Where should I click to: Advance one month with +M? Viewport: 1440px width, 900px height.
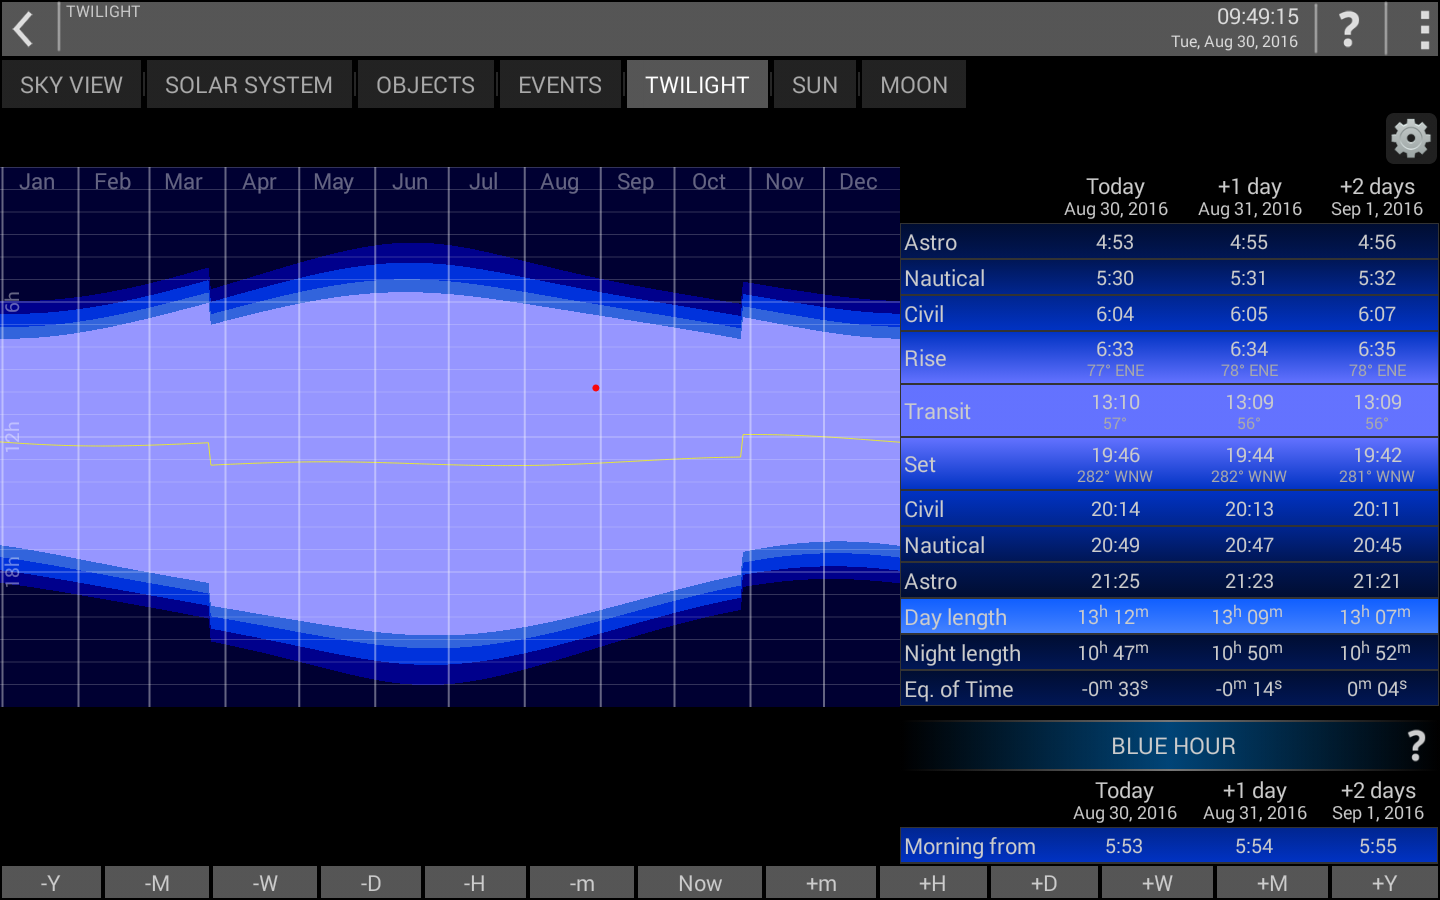[1272, 883]
